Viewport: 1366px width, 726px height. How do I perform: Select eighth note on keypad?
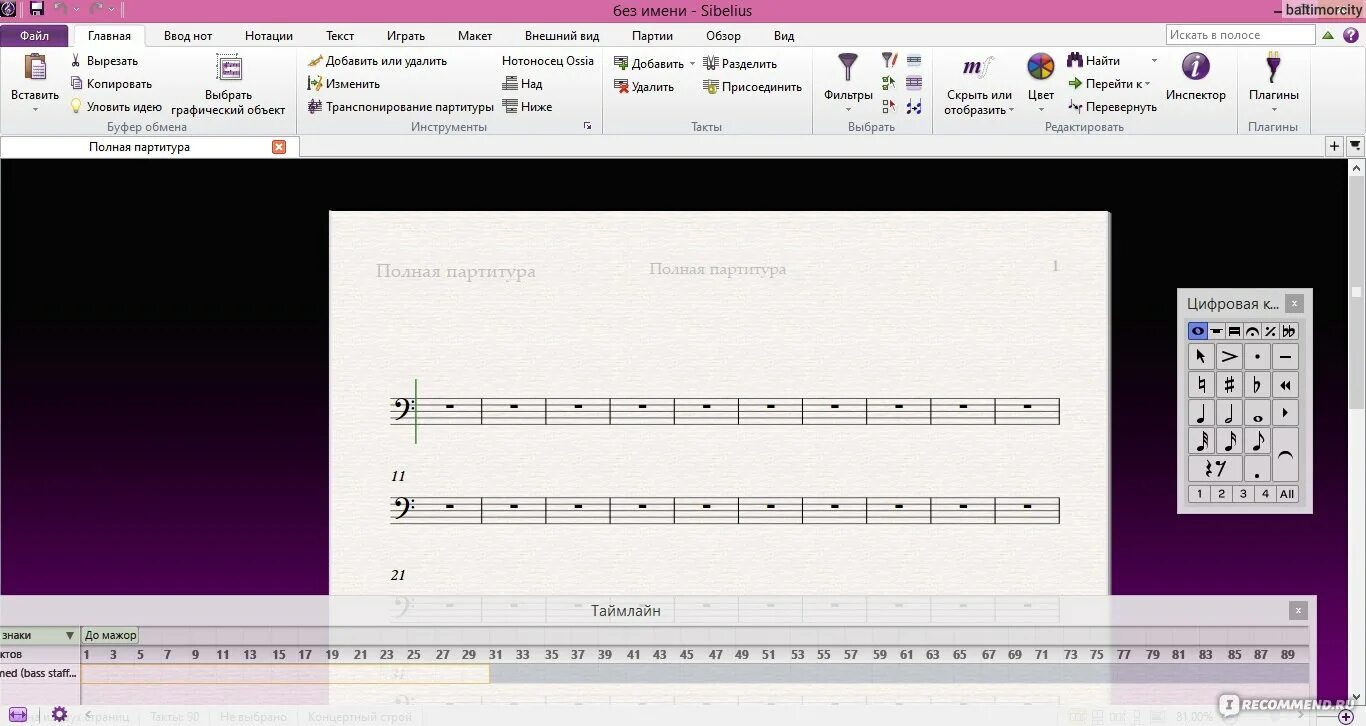pos(1257,440)
